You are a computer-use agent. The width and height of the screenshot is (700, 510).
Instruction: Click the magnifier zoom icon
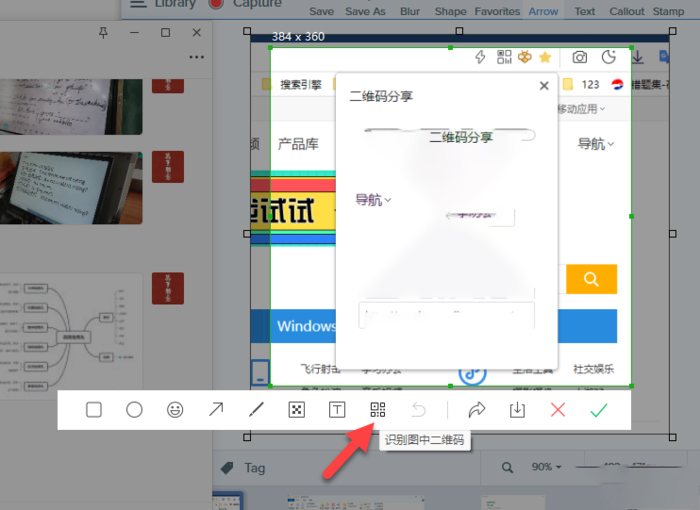507,468
